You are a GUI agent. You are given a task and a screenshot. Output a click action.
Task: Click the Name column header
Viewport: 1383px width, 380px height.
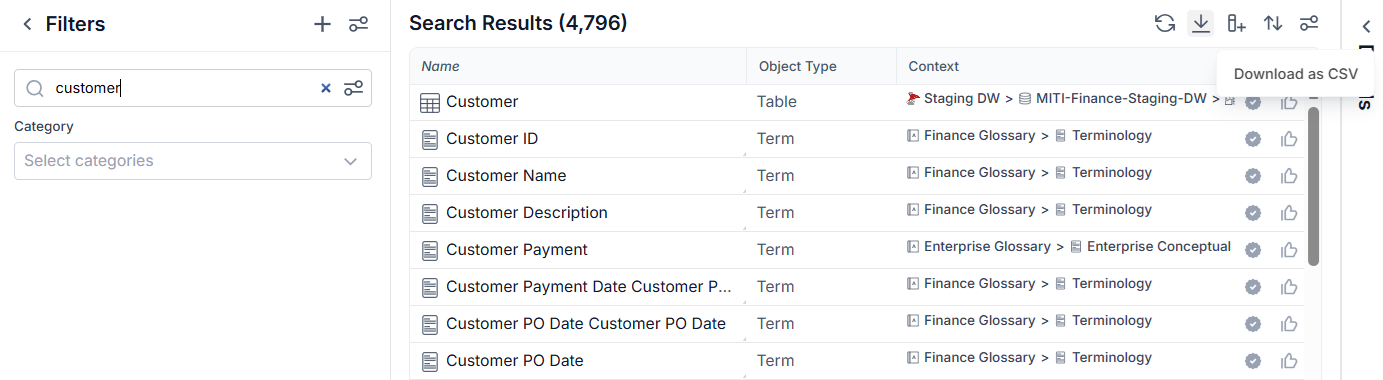(x=441, y=66)
